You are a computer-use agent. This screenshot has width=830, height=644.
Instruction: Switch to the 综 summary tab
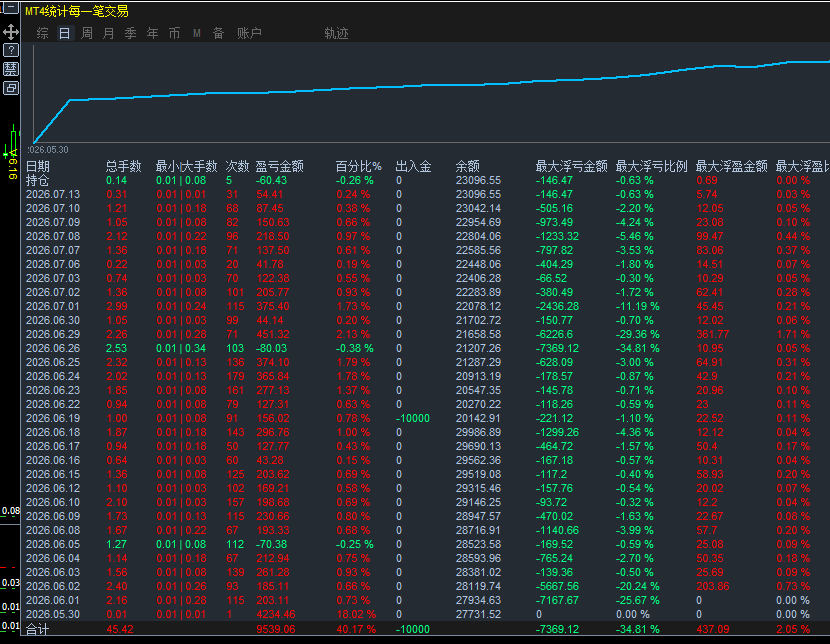[42, 33]
